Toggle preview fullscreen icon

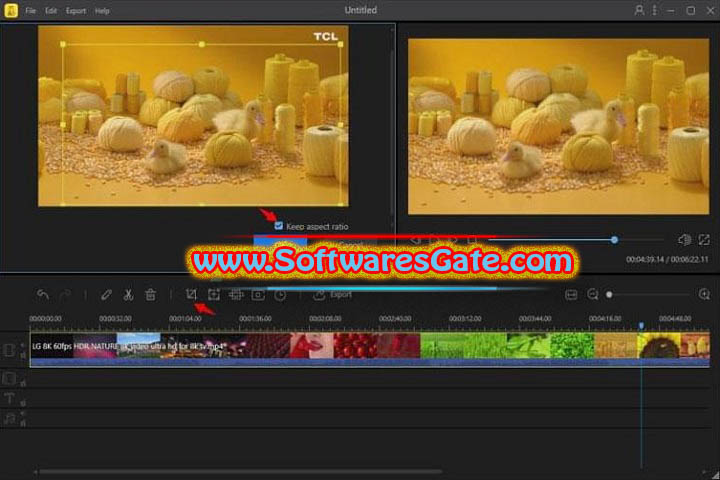click(704, 240)
